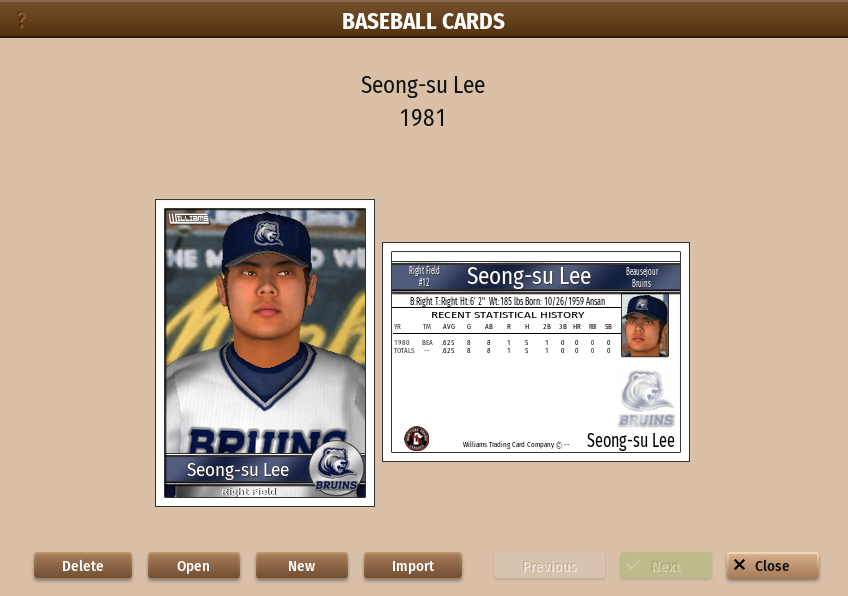Go to the Previous card
This screenshot has height=596, width=848.
click(x=549, y=566)
